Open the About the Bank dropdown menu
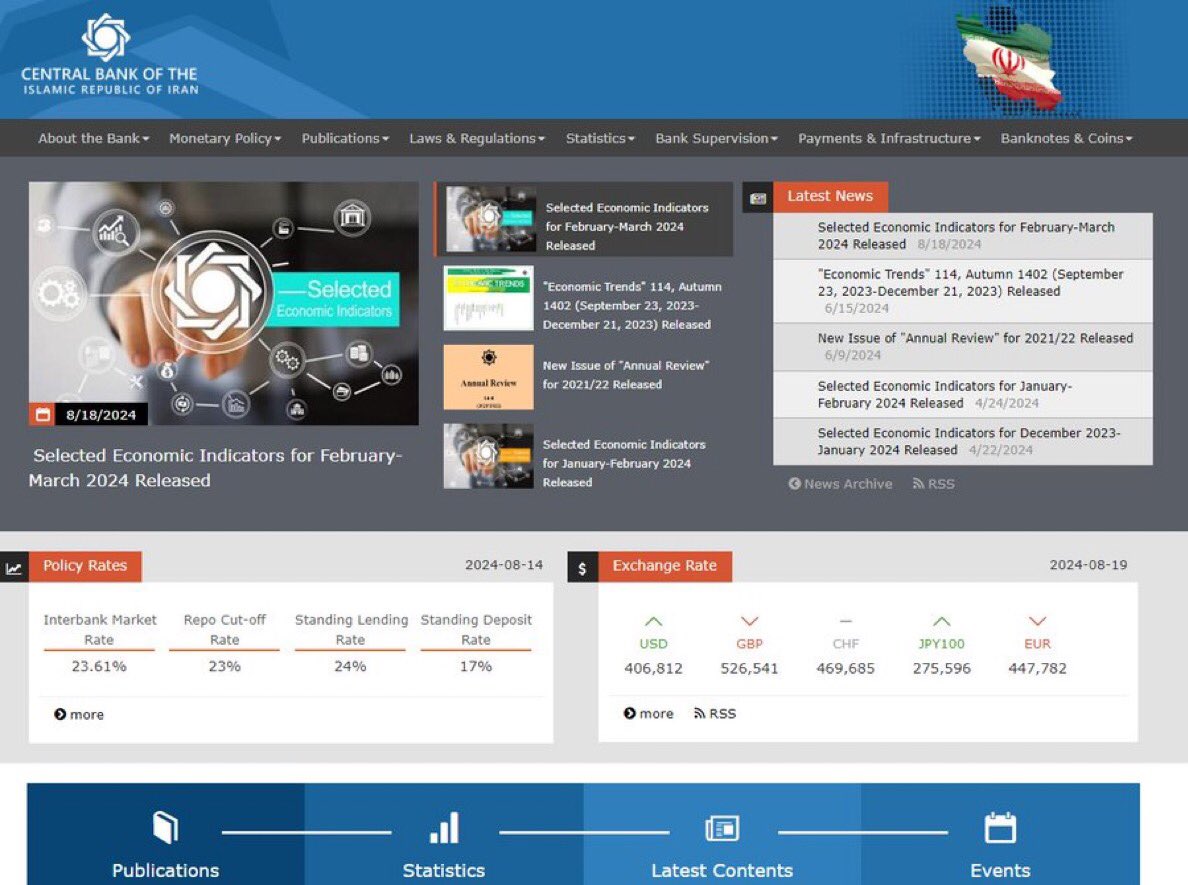 pyautogui.click(x=93, y=139)
